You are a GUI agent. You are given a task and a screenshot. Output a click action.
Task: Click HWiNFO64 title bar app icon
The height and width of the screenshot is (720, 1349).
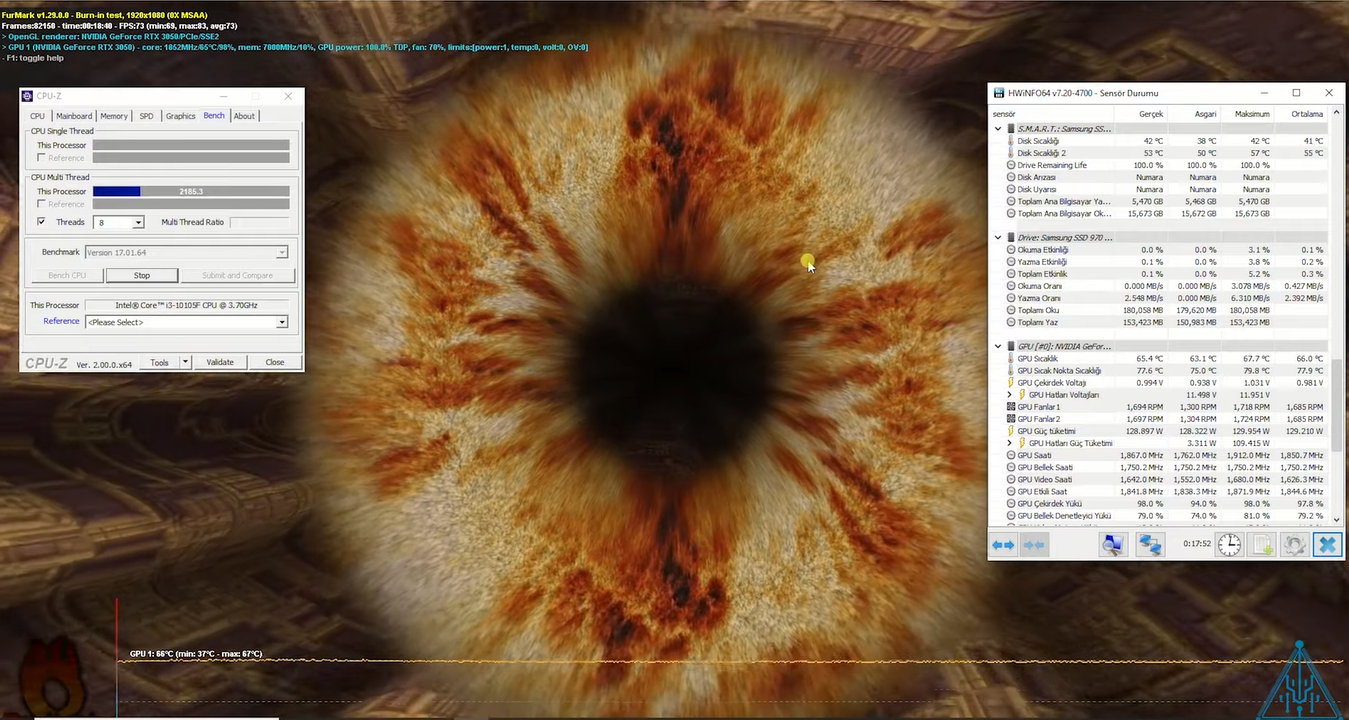998,93
